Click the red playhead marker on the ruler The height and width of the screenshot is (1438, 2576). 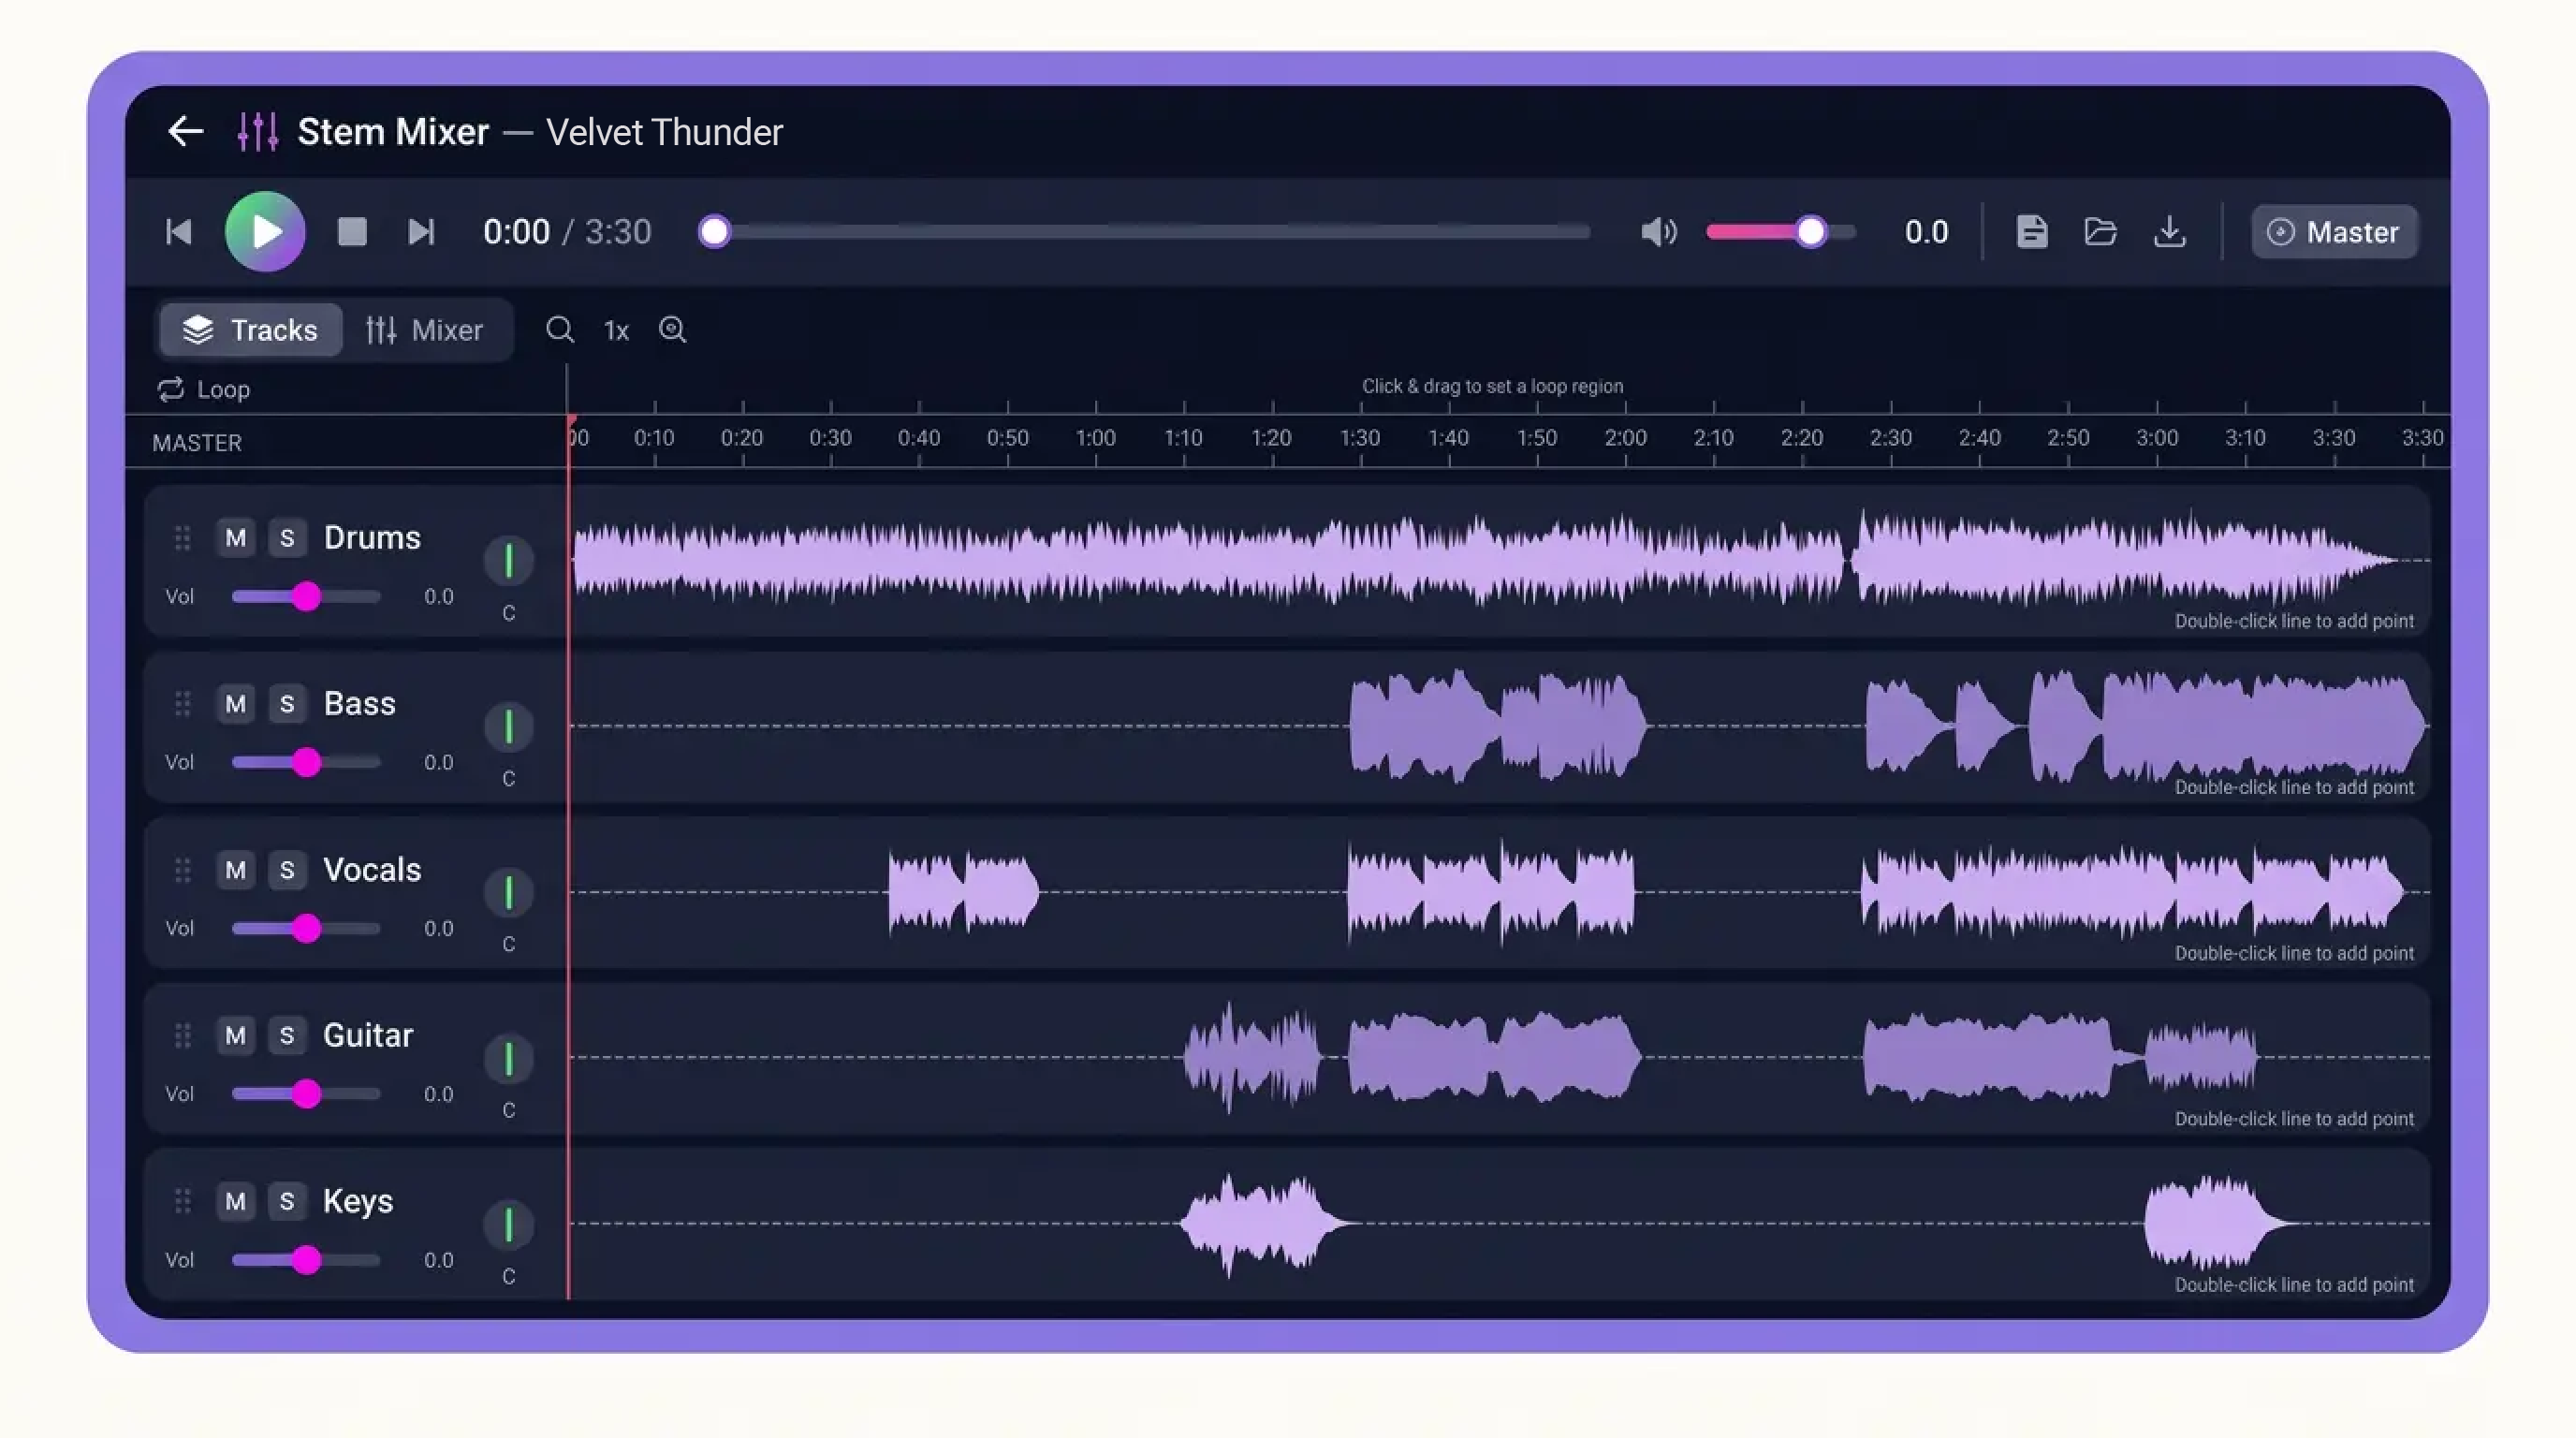[x=571, y=421]
